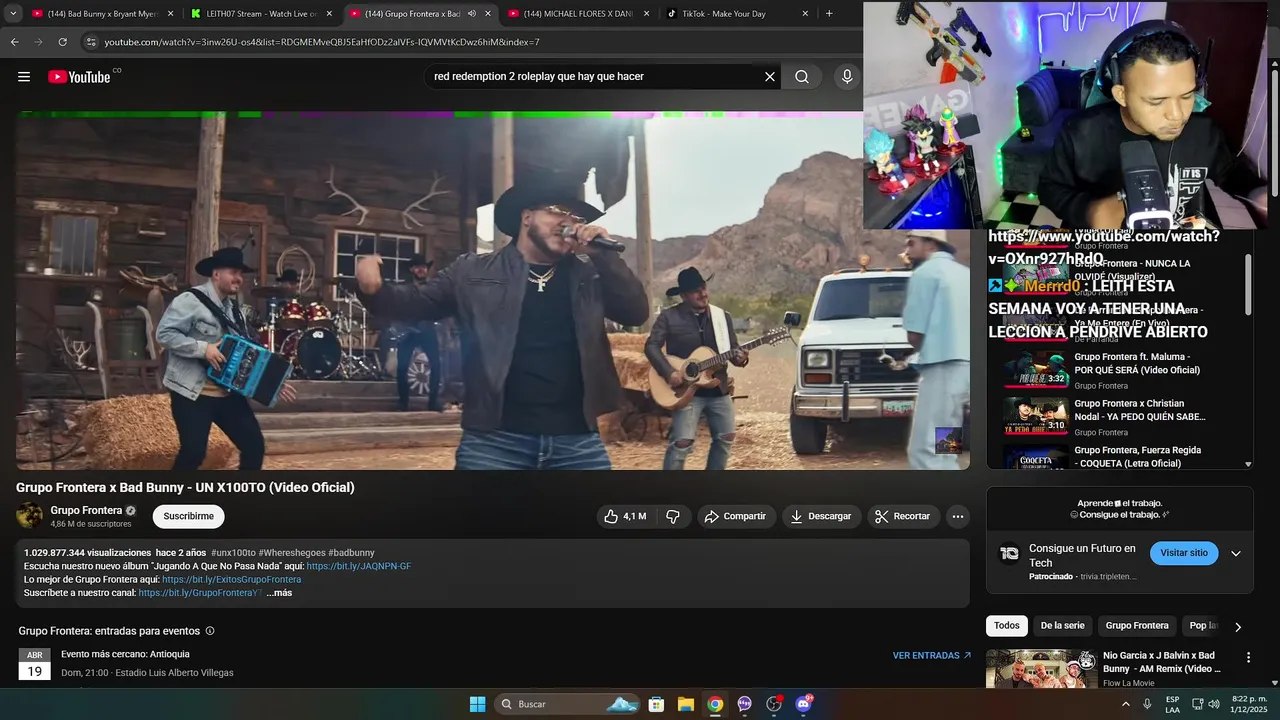Open the YouTube hamburger guide menu
Screen dimensions: 1280x720
pos(24,77)
